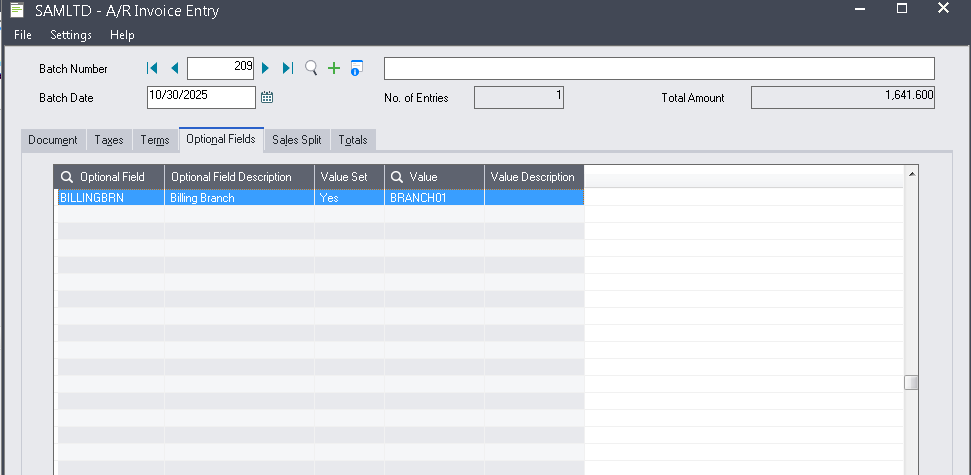Open the Batch Date calendar picker
971x475 pixels.
[x=267, y=97]
